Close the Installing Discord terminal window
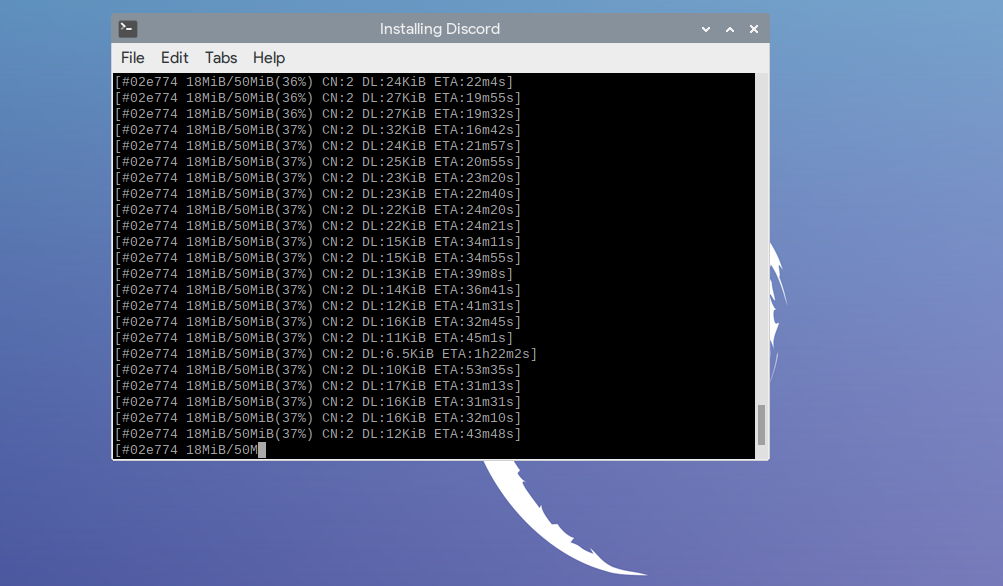The height and width of the screenshot is (586, 1003). [753, 29]
